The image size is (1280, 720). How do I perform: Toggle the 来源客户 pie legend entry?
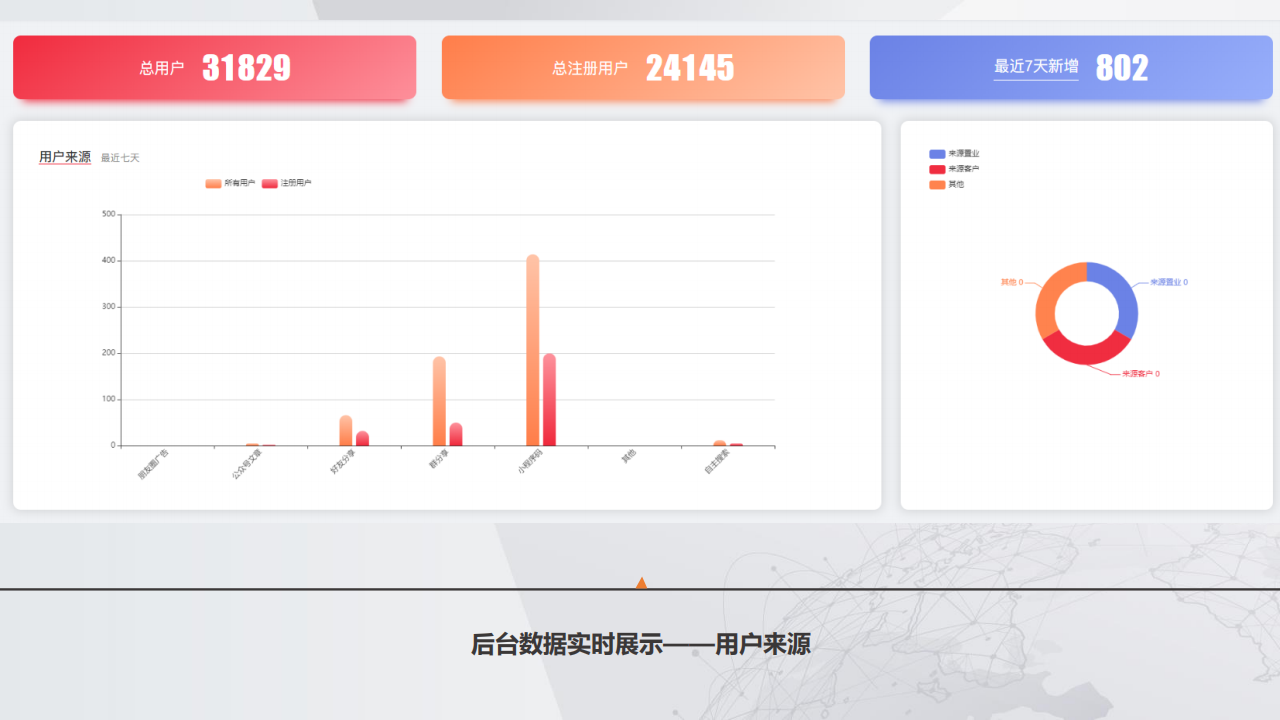pos(954,169)
